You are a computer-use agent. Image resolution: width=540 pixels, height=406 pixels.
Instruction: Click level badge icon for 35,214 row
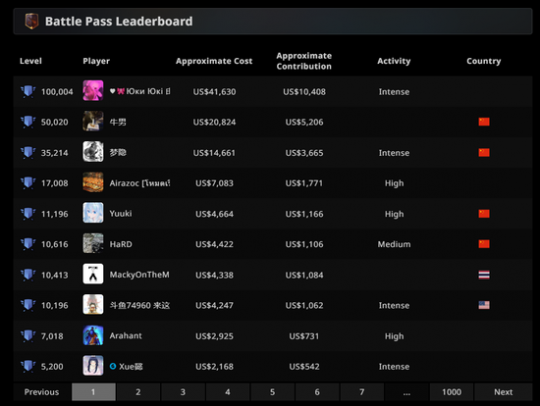tap(28, 153)
